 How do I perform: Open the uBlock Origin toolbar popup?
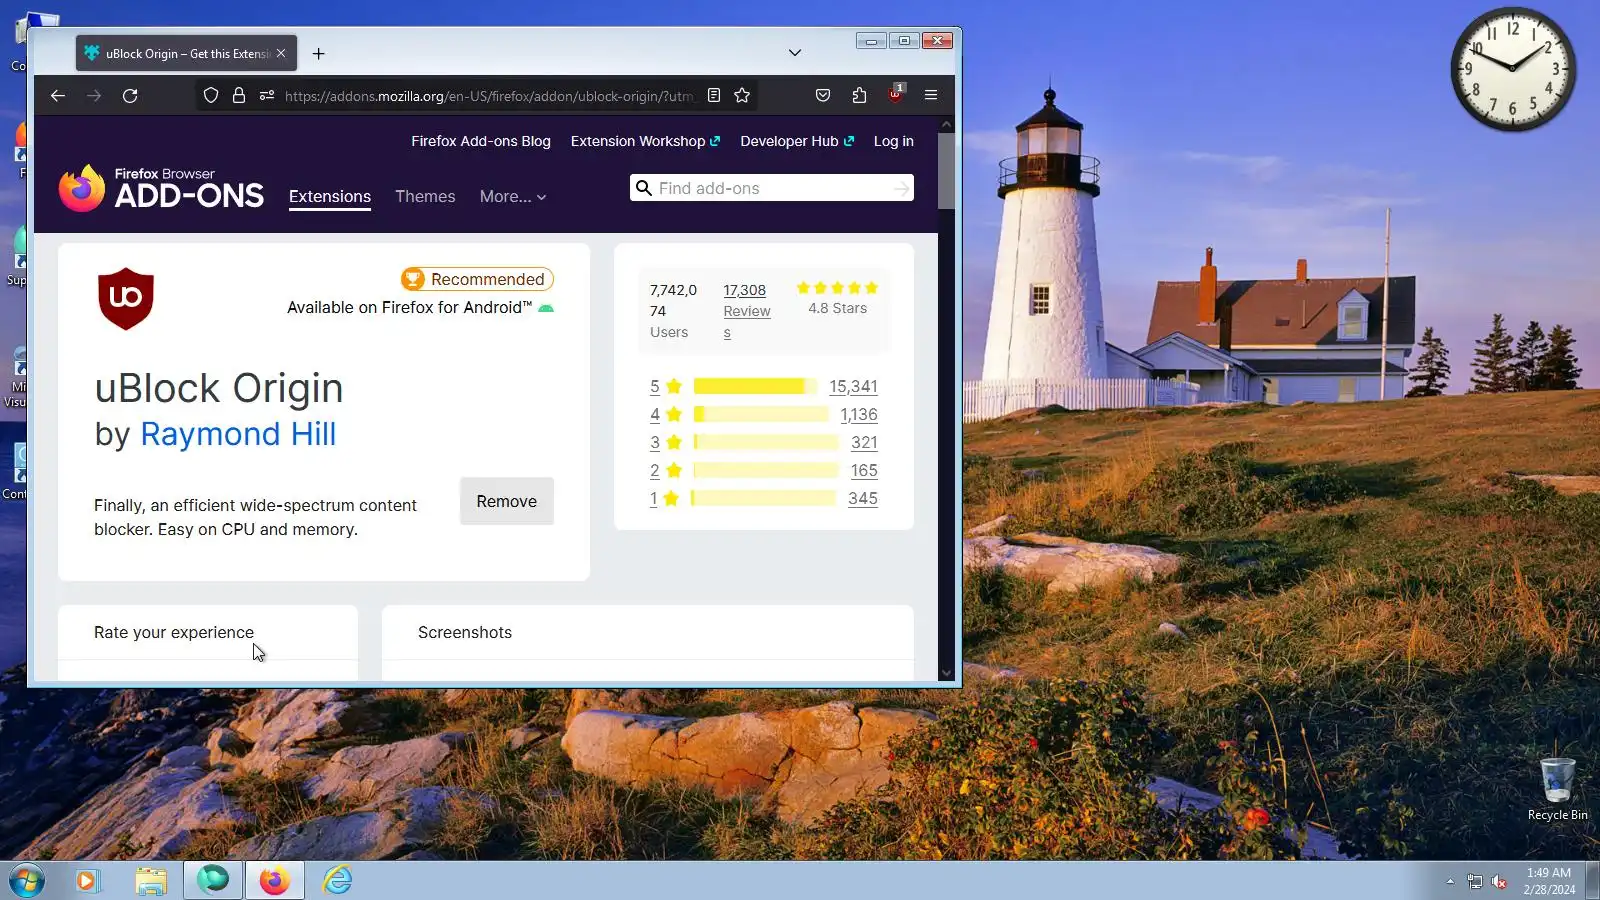895,95
